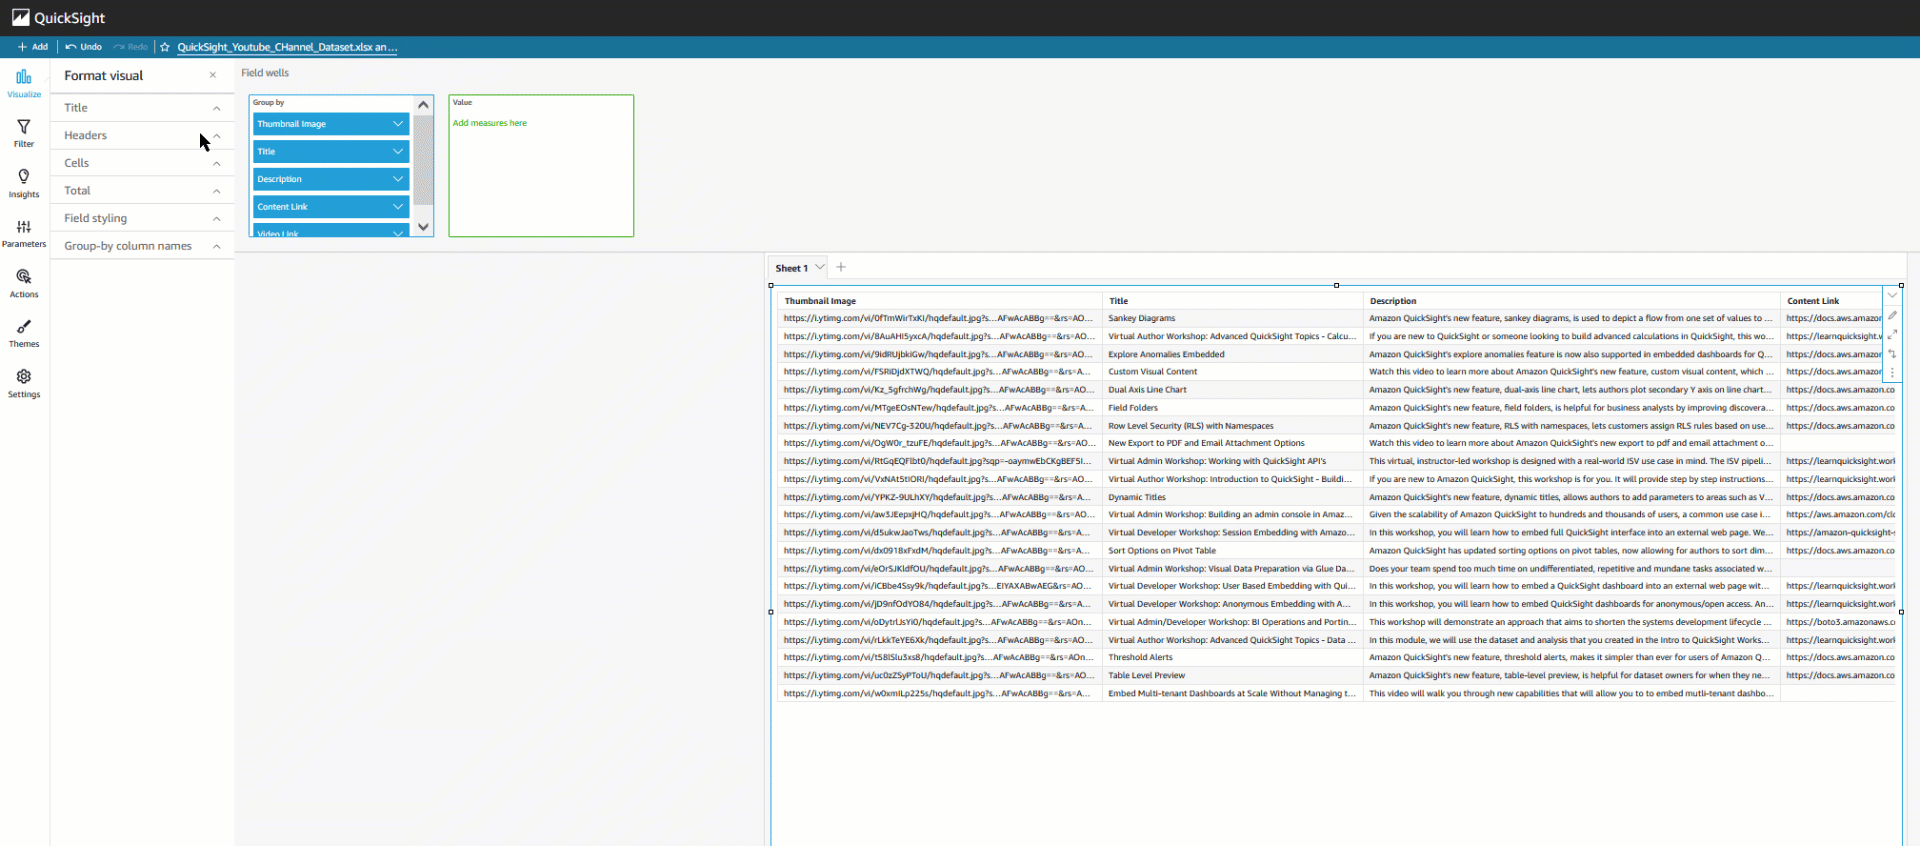Click the analysis name QuickSight_Youtube_CHannel_Dataset
The height and width of the screenshot is (846, 1920).
pos(287,47)
